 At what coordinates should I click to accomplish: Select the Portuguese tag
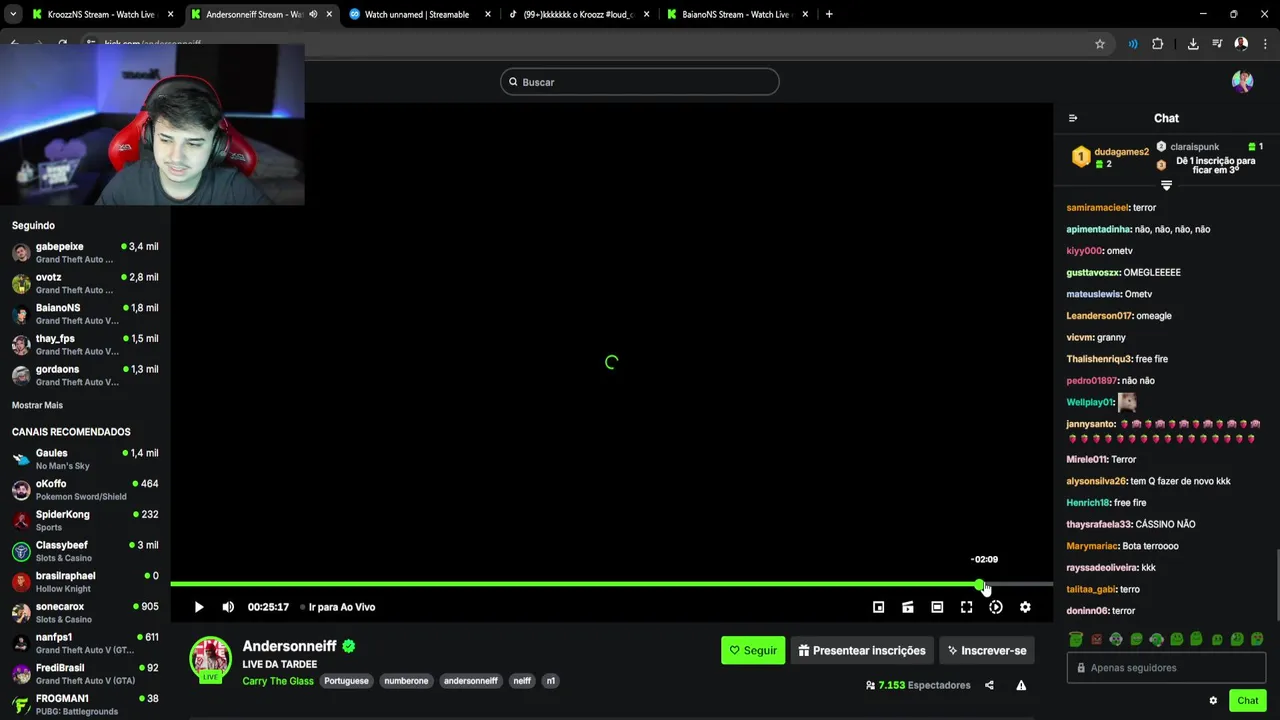[x=346, y=681]
